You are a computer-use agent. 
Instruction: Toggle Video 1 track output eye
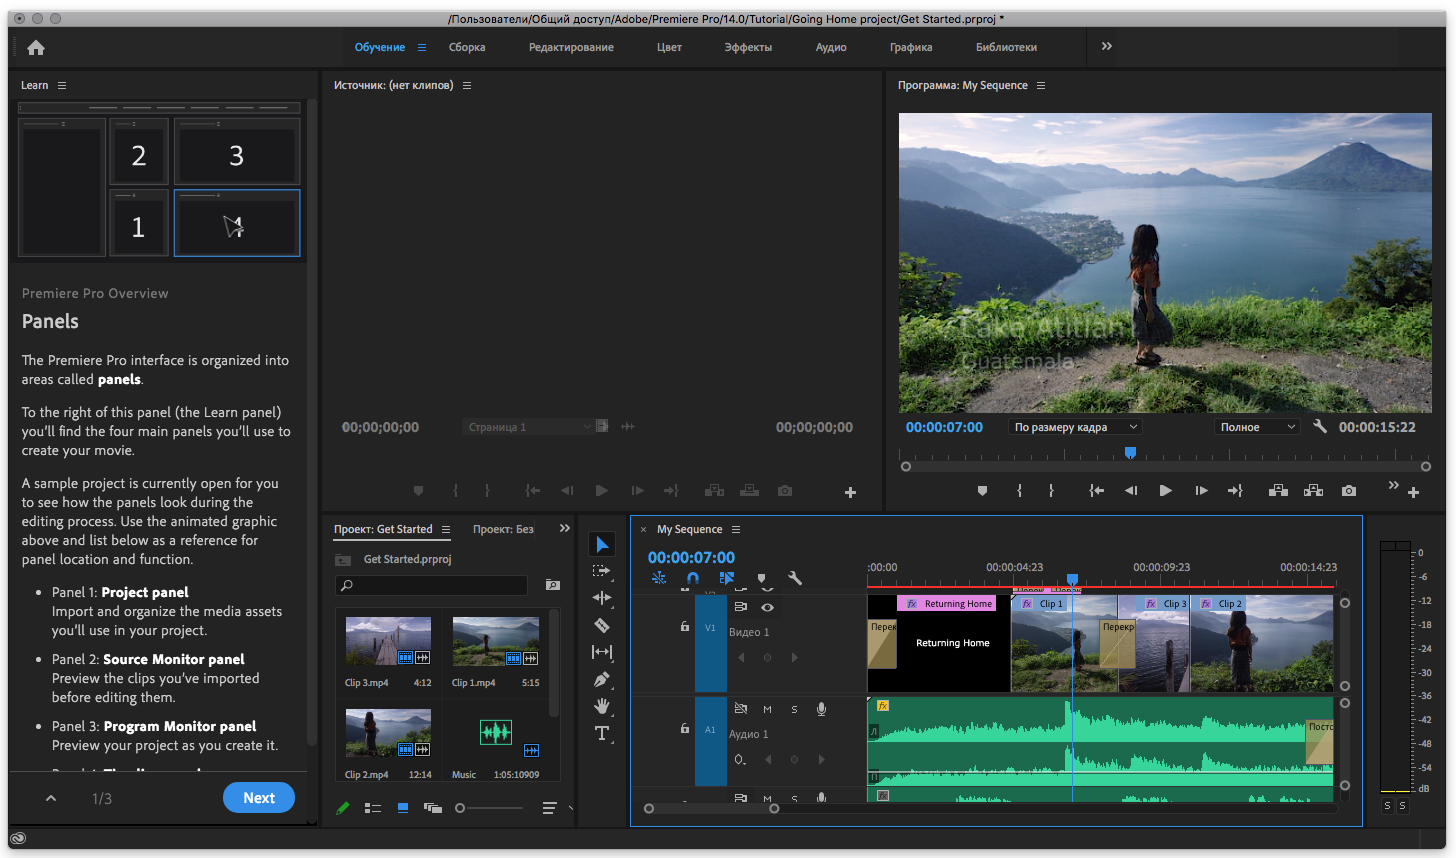(767, 607)
